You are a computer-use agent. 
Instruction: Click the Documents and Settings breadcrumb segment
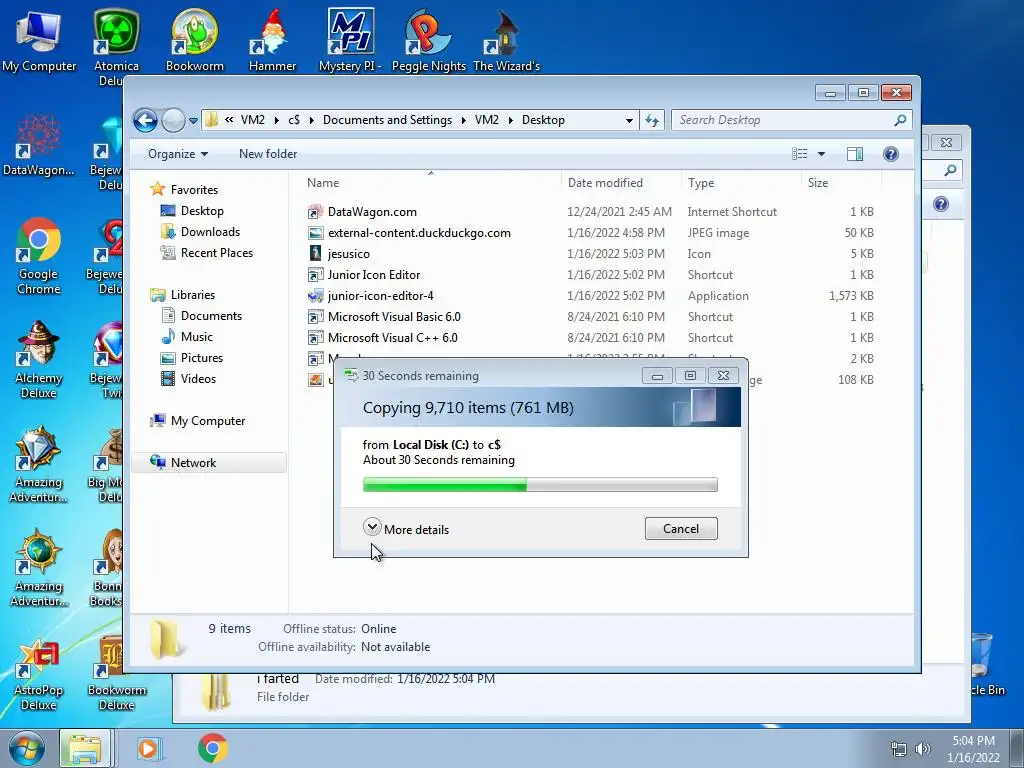pyautogui.click(x=387, y=120)
